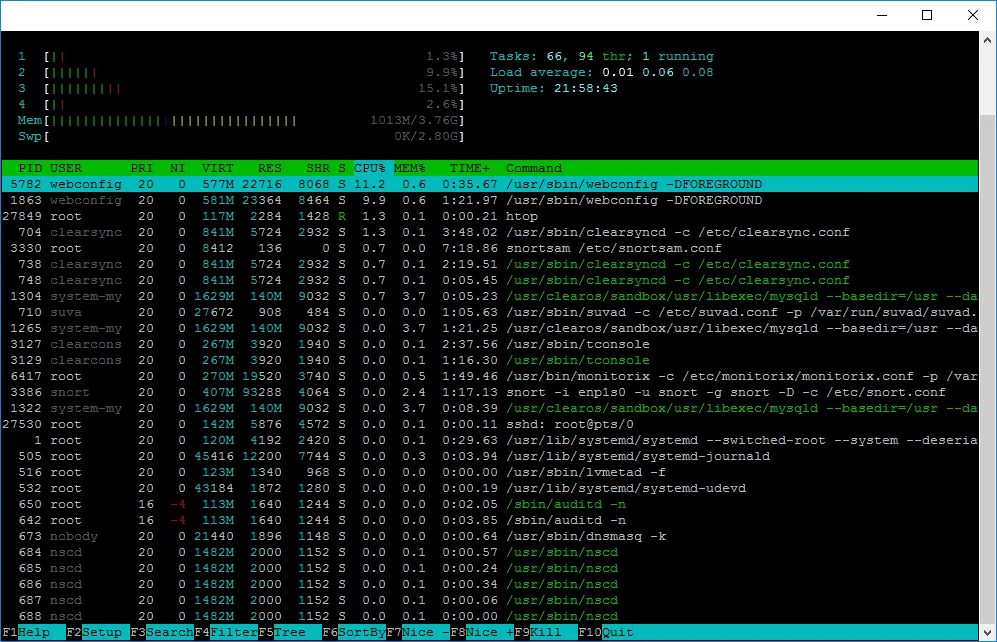Screen dimensions: 997x642
Task: Select clearsyncd thread row PID 748
Action: pos(490,280)
